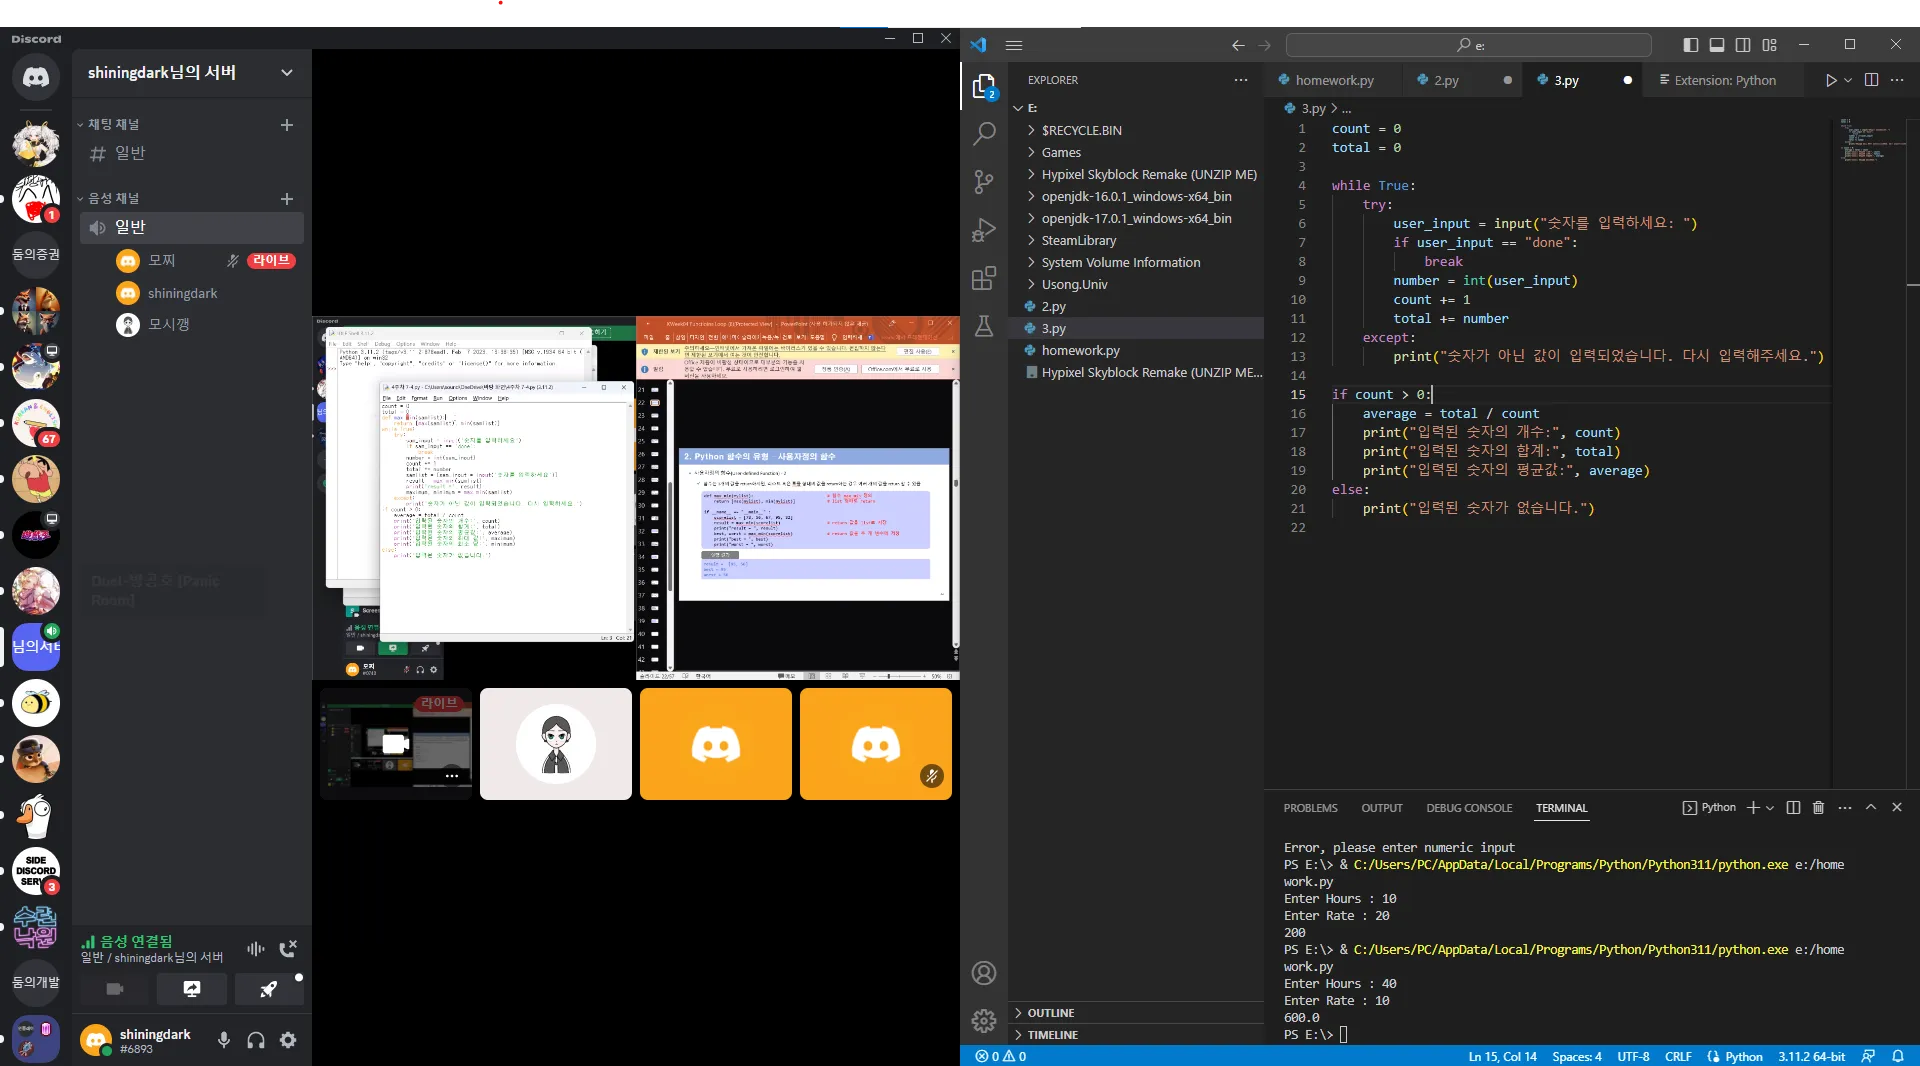Switch to the PROBLEMS panel tab
Viewport: 1920px width, 1066px height.
(x=1310, y=808)
